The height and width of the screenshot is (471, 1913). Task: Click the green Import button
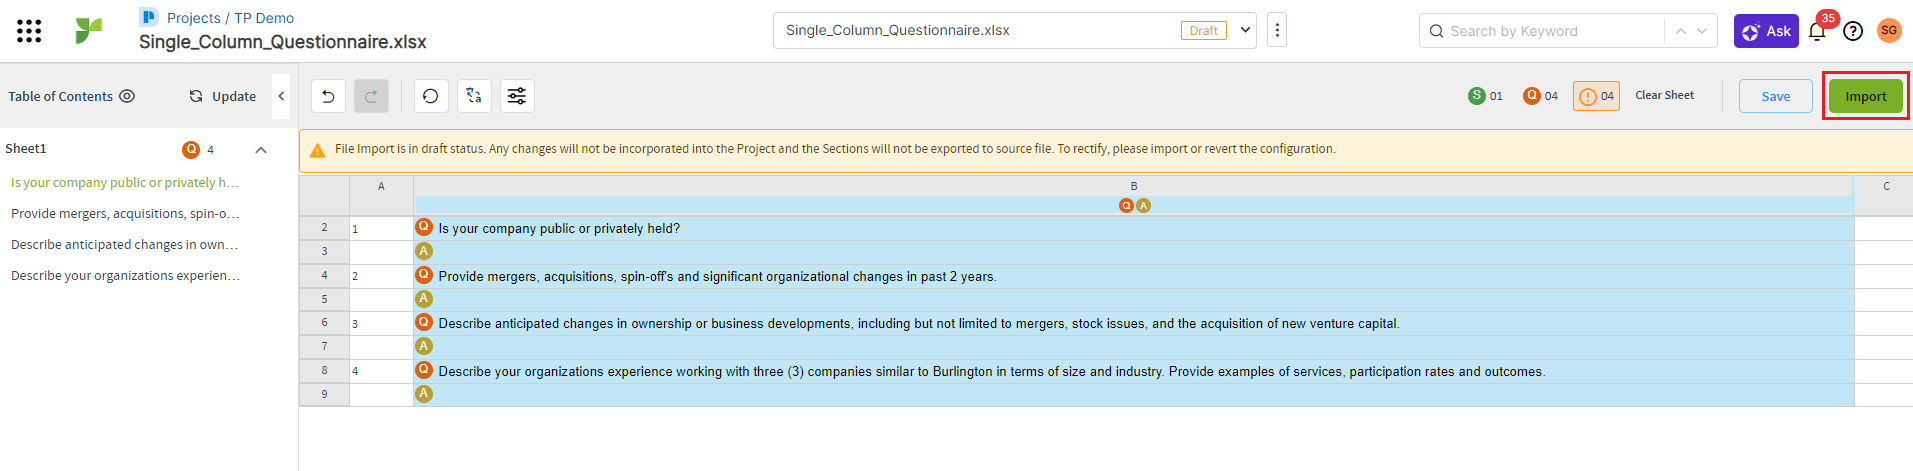[1865, 96]
